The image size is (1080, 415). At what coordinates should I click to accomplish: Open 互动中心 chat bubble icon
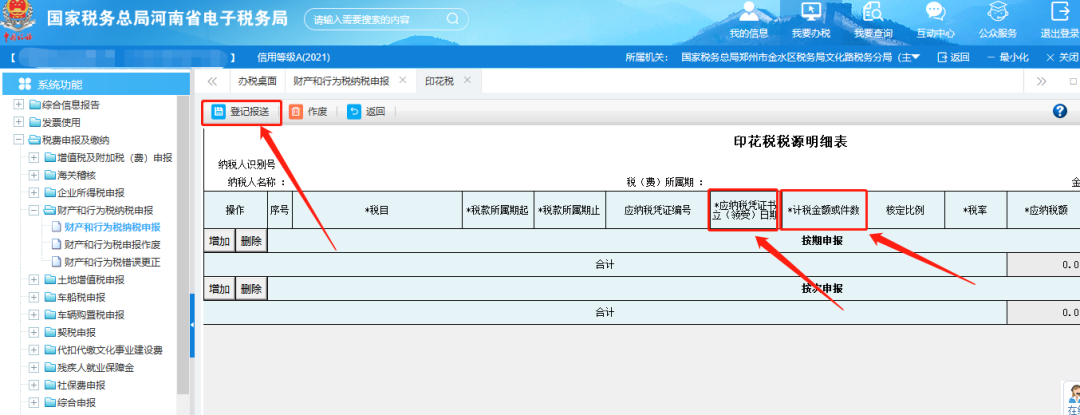[x=935, y=13]
